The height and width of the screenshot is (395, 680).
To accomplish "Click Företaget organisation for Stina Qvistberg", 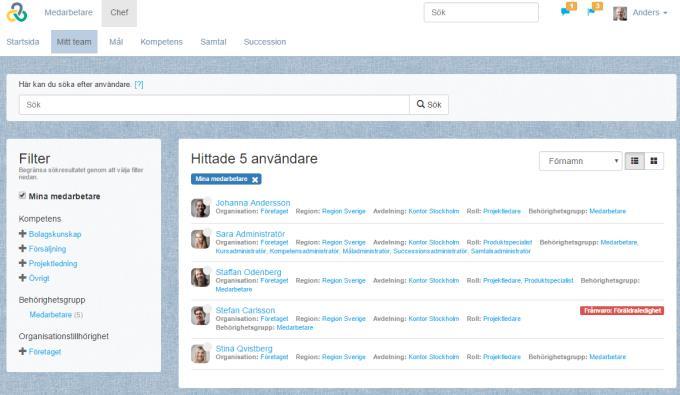I will [274, 357].
